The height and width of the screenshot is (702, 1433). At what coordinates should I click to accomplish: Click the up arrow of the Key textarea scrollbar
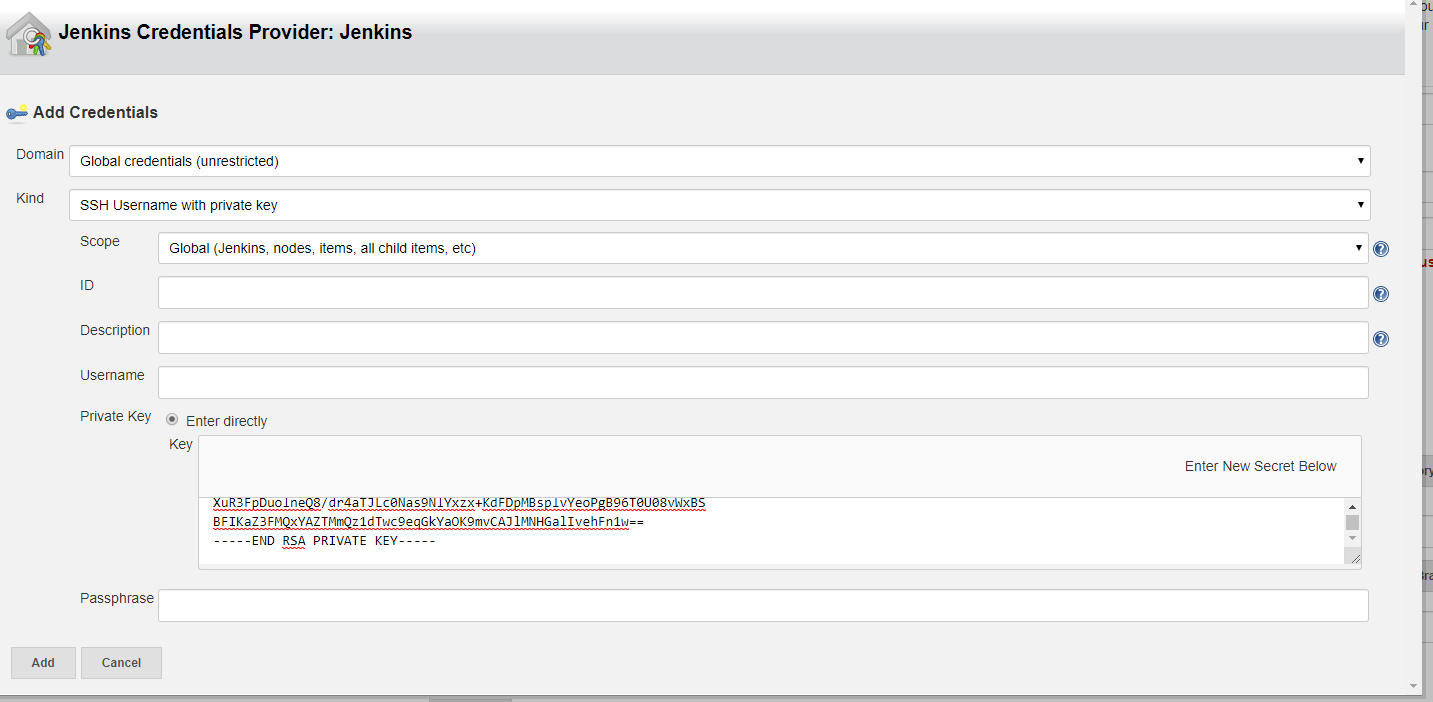[x=1352, y=507]
